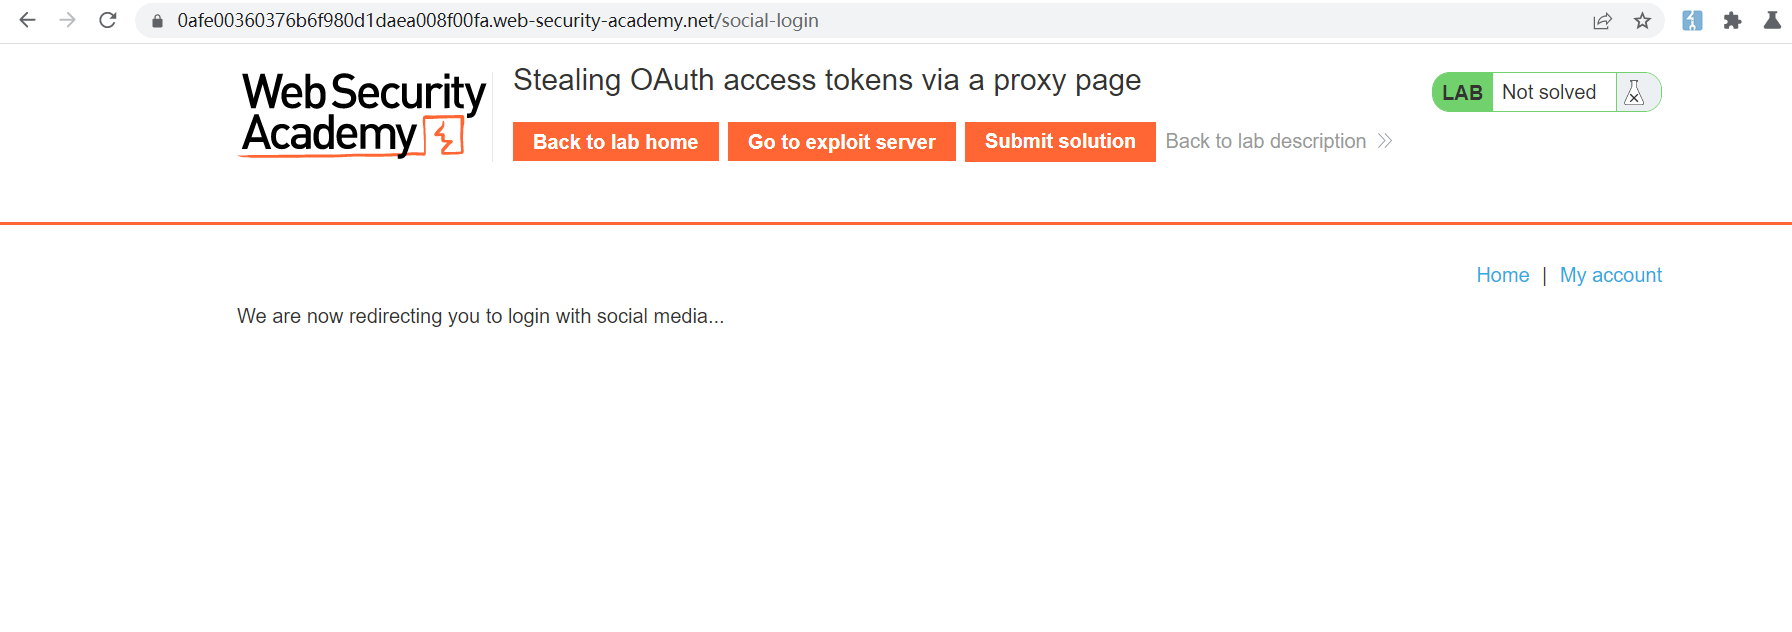Click the browser back arrow
Viewport: 1792px width, 632px height.
click(x=27, y=20)
